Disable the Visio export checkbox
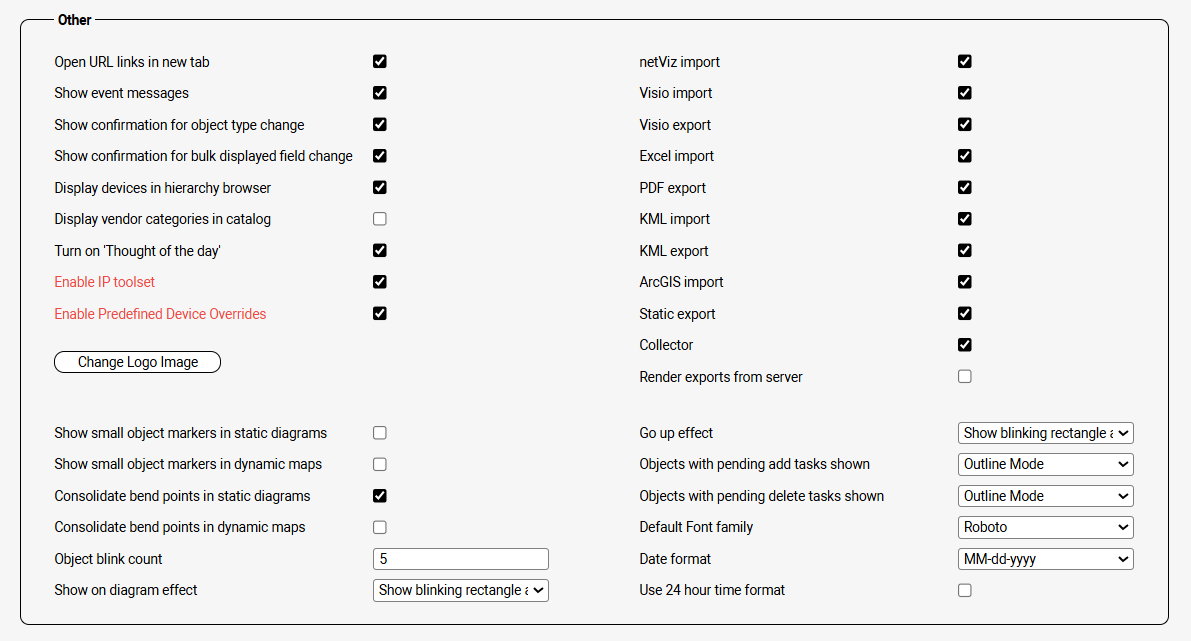This screenshot has width=1191, height=641. point(965,125)
